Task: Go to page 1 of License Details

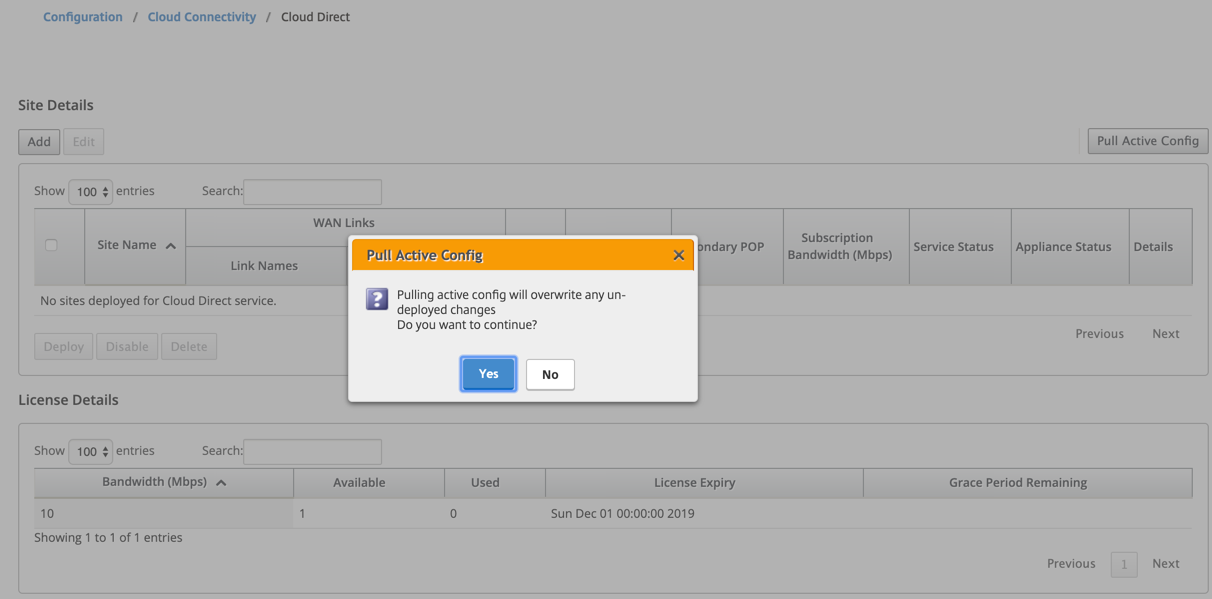Action: (x=1124, y=565)
